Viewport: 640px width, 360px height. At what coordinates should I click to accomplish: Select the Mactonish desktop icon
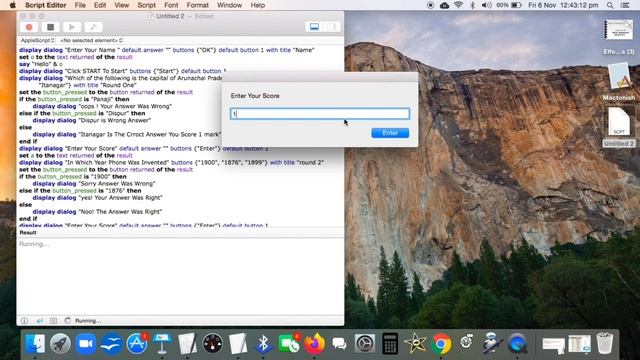click(x=619, y=82)
